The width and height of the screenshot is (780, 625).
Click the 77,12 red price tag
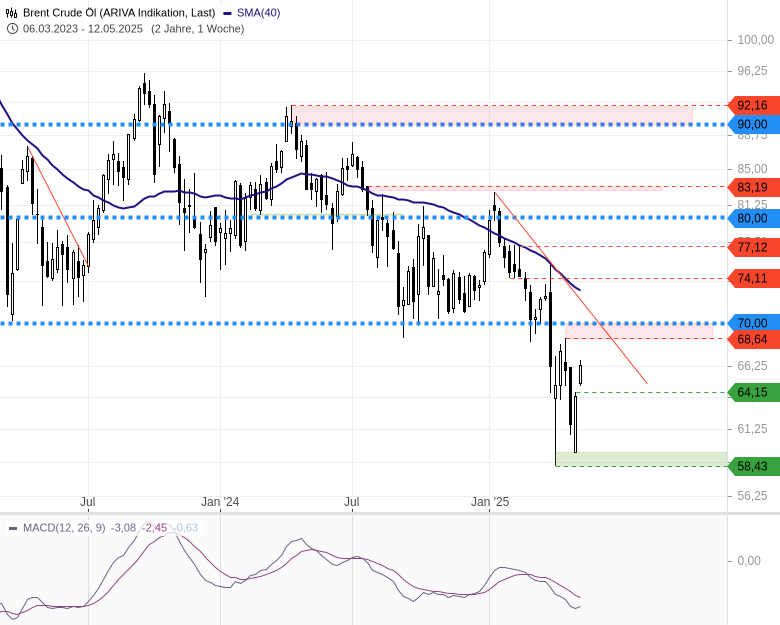coord(753,247)
